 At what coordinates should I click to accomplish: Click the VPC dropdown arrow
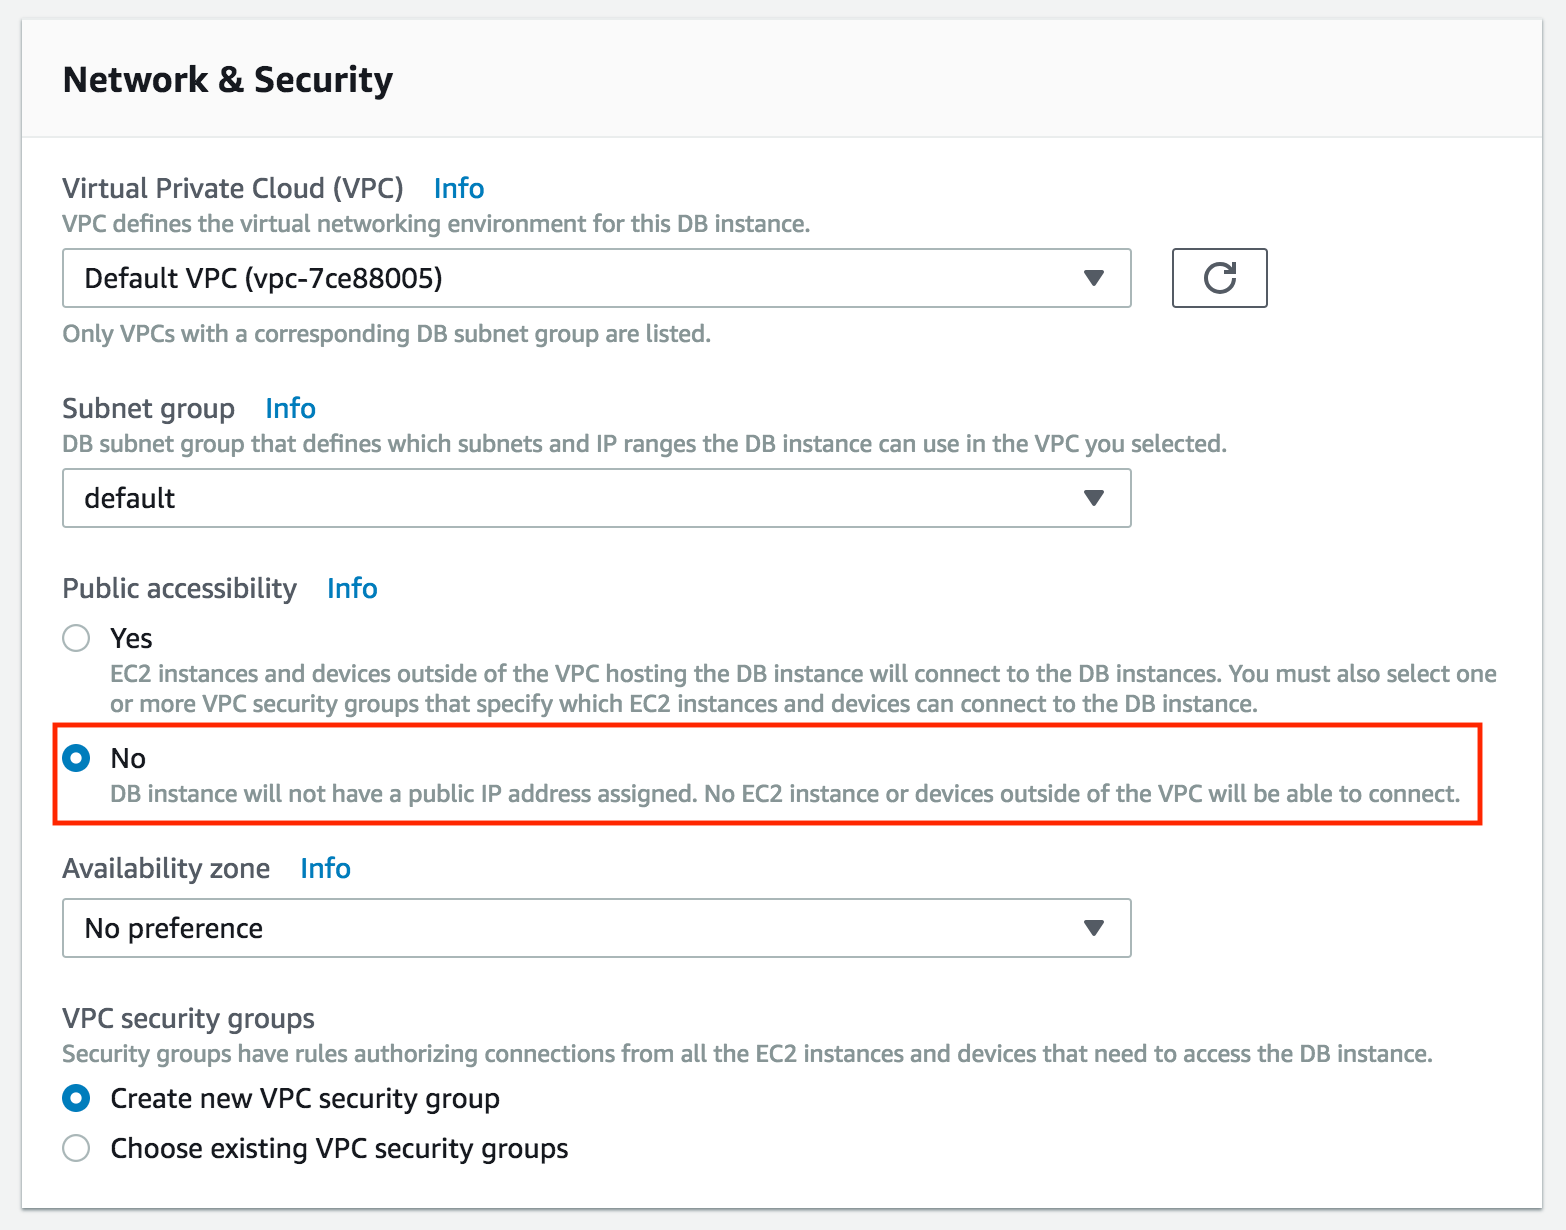pos(1094,278)
